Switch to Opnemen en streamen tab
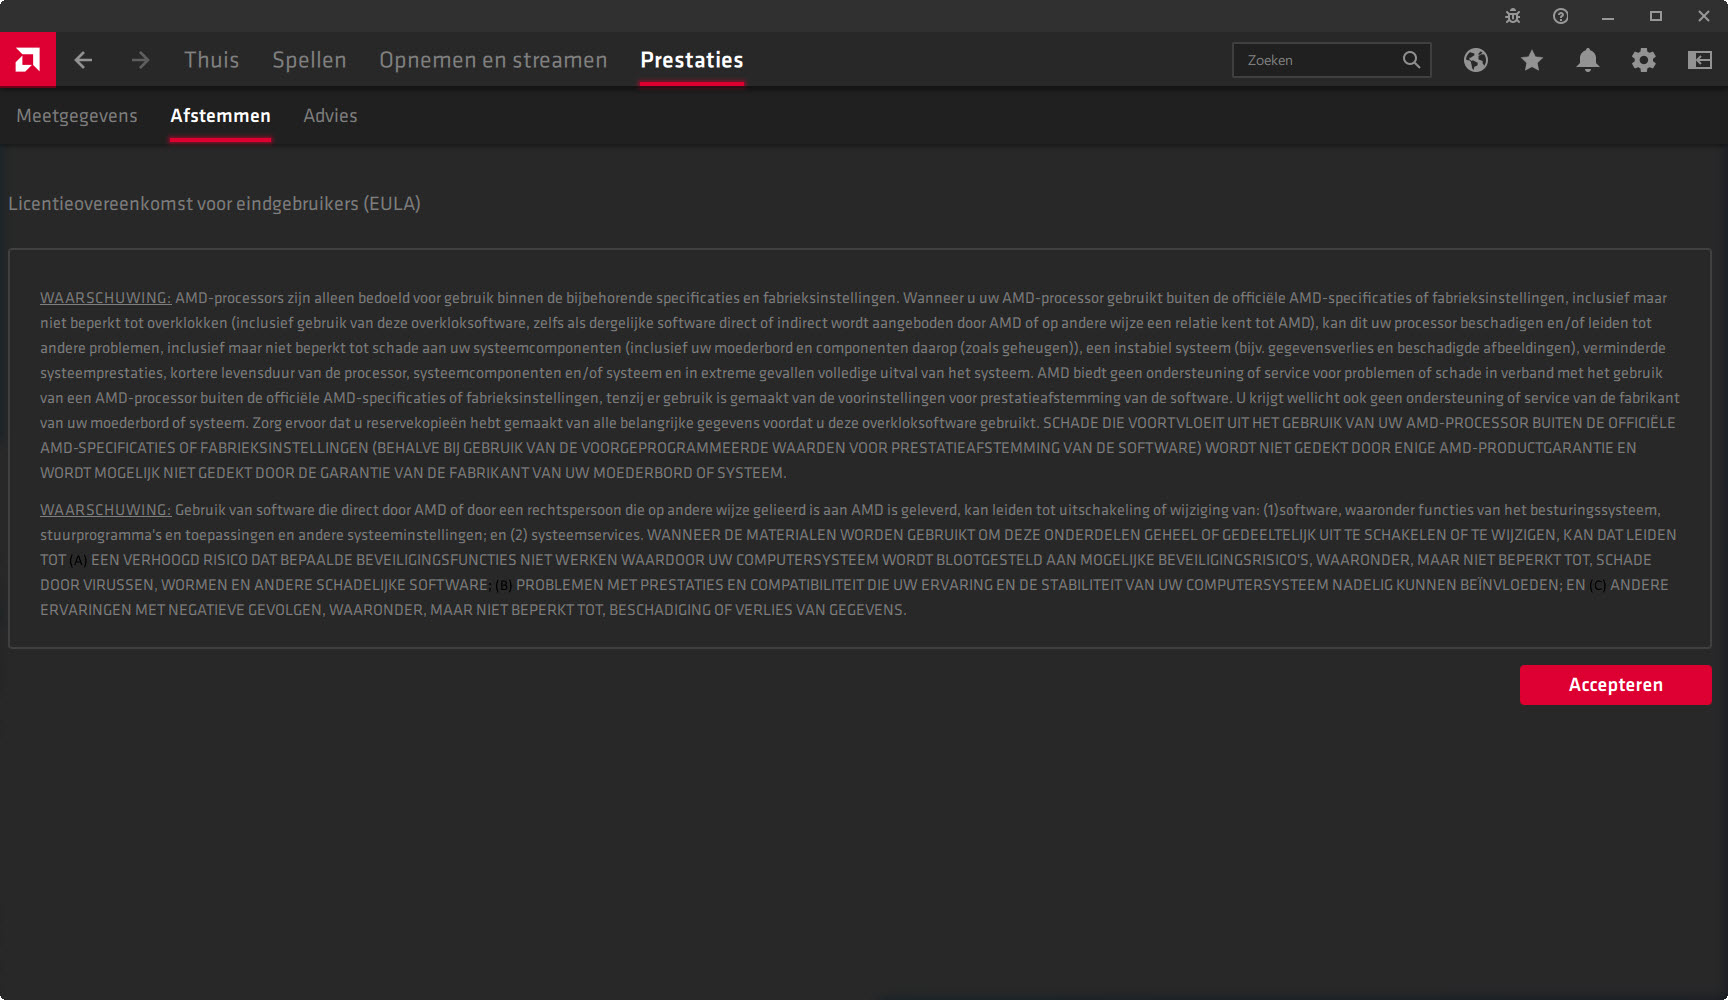 [x=493, y=60]
